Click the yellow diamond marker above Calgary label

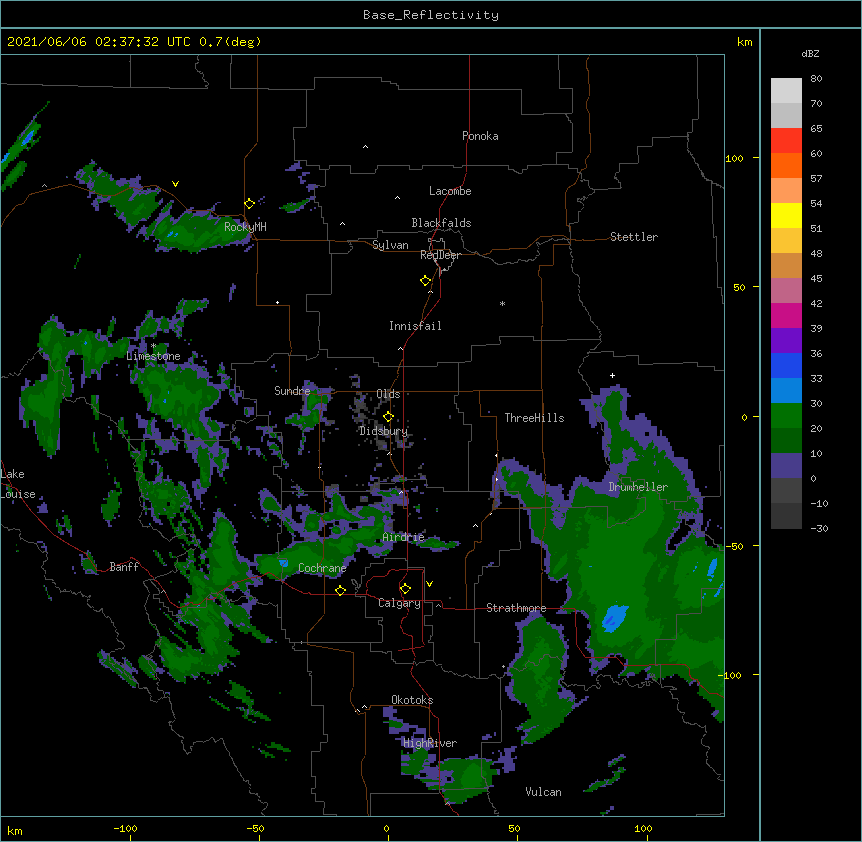pyautogui.click(x=405, y=589)
